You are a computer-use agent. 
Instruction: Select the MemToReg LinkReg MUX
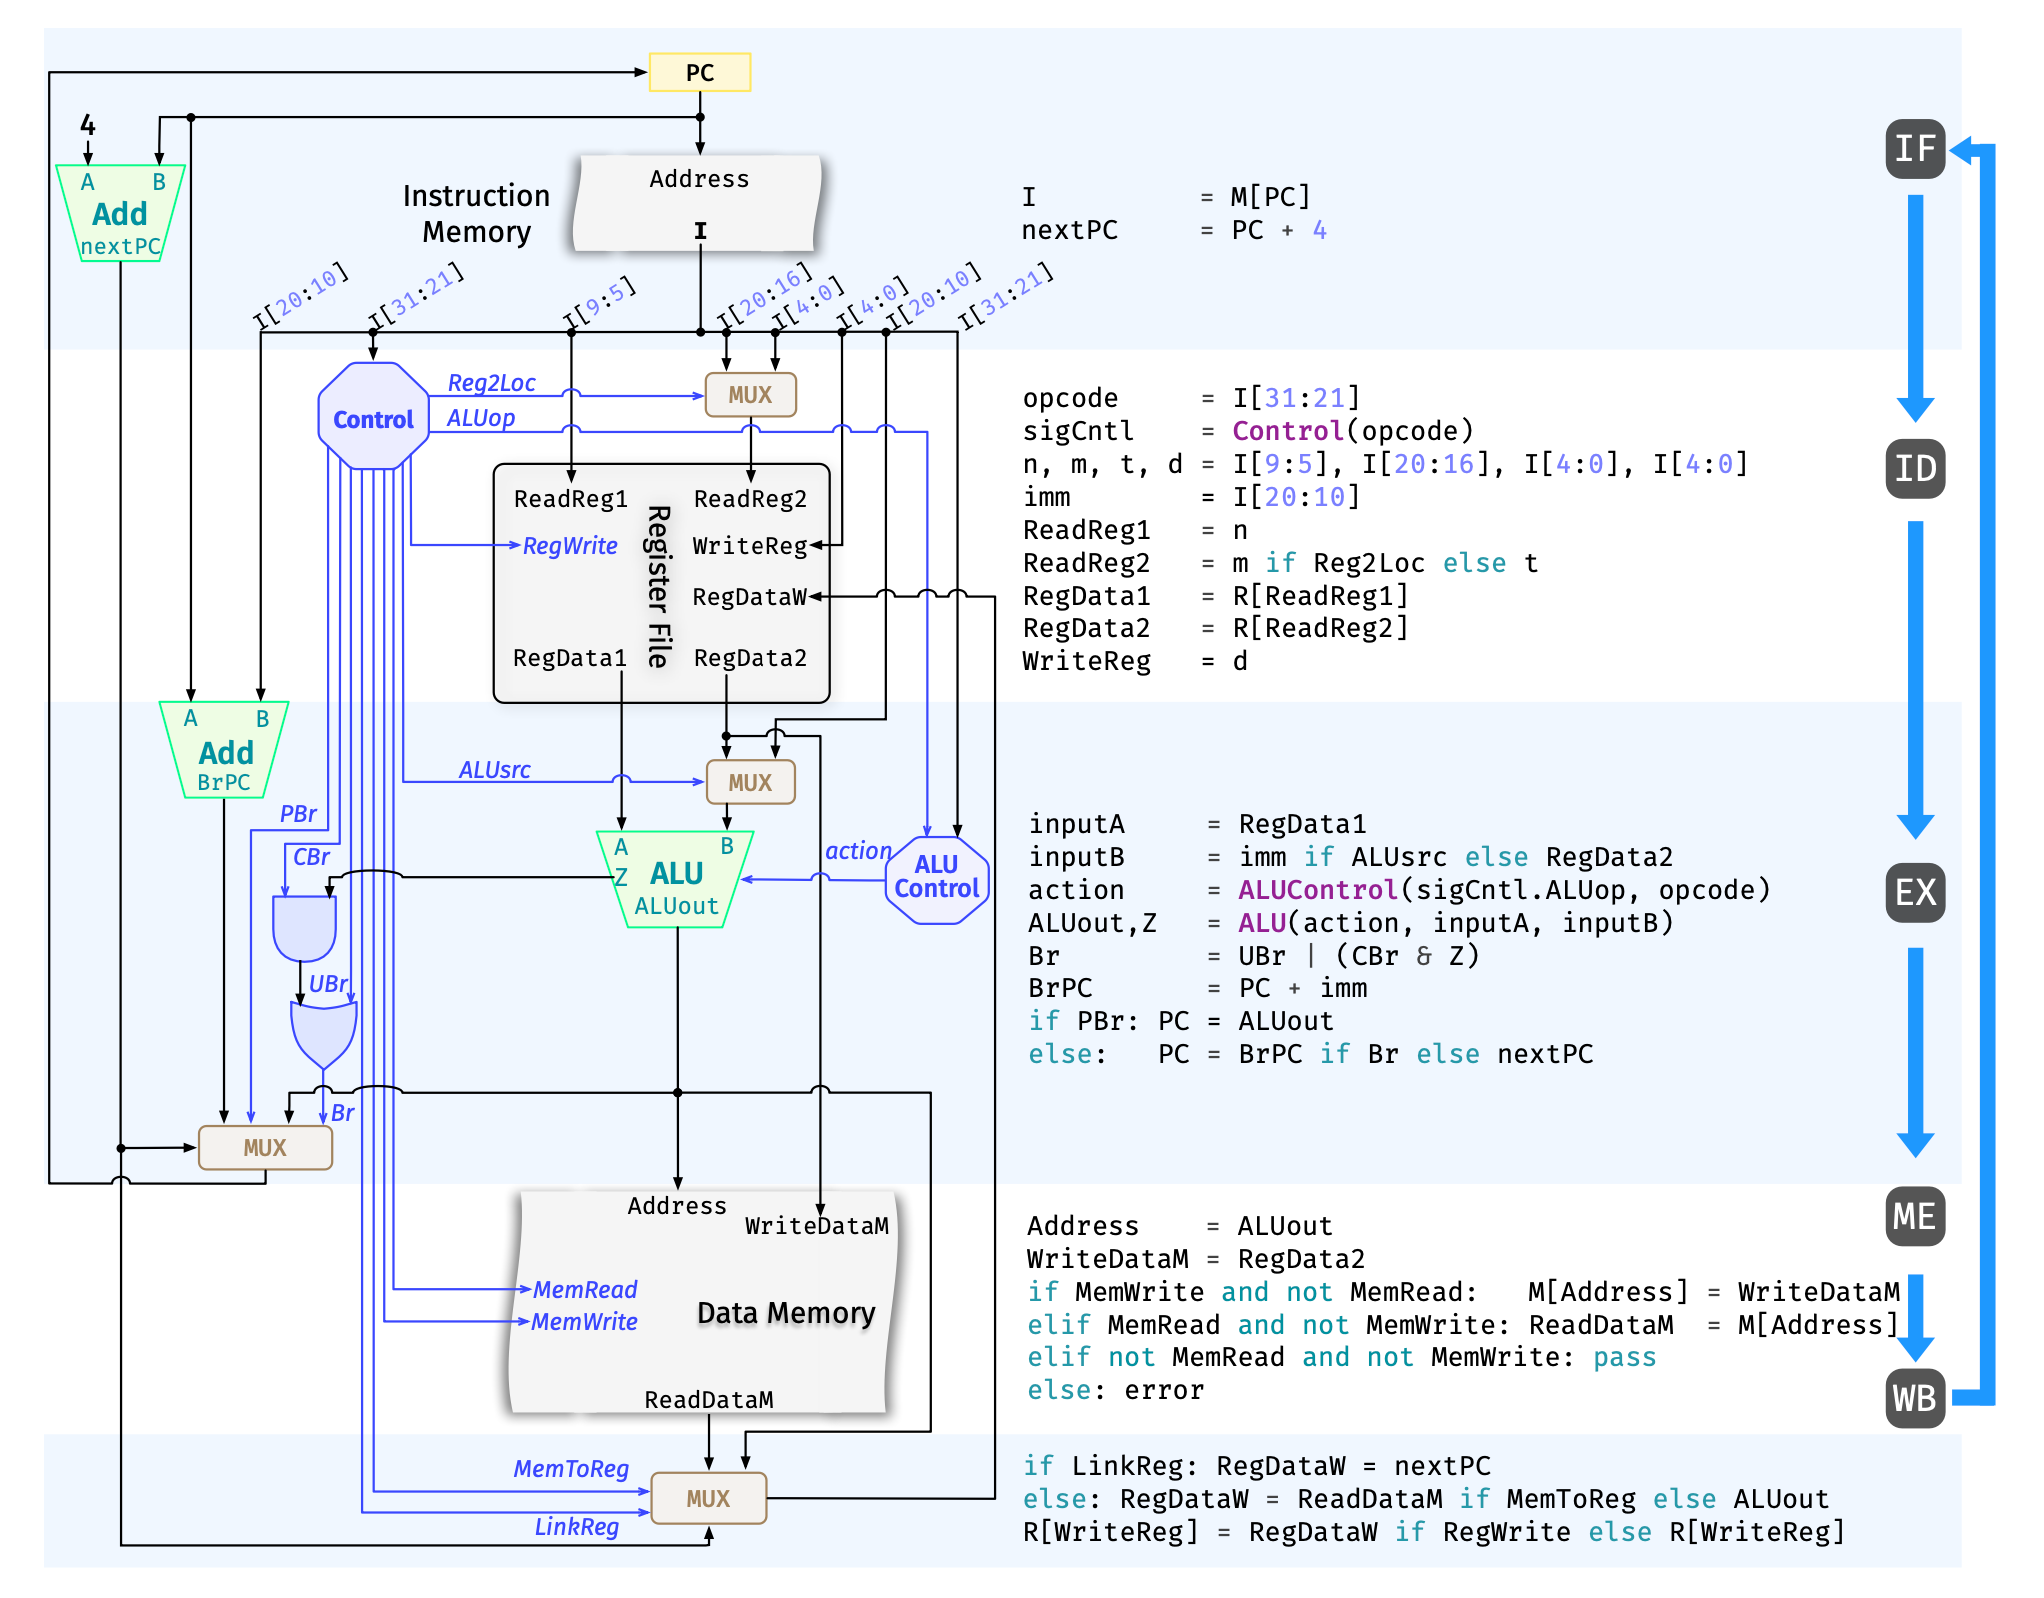(708, 1498)
